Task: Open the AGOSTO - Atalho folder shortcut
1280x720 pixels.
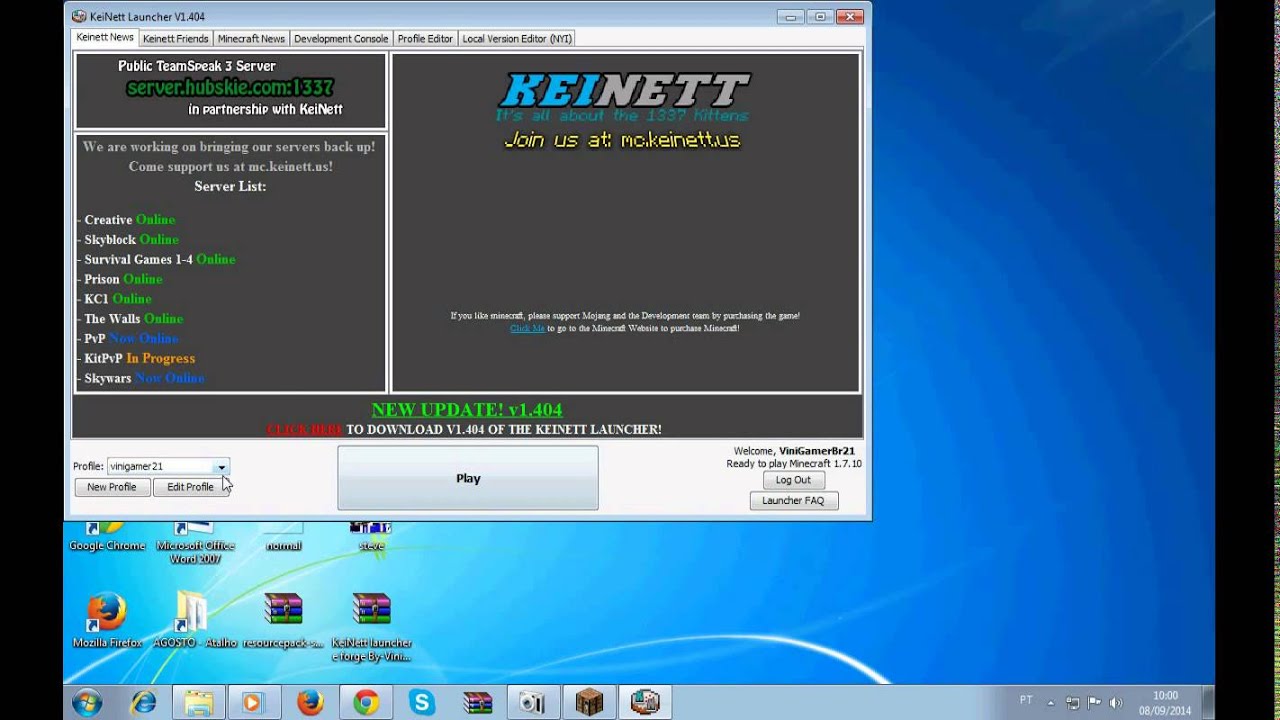Action: click(x=195, y=620)
